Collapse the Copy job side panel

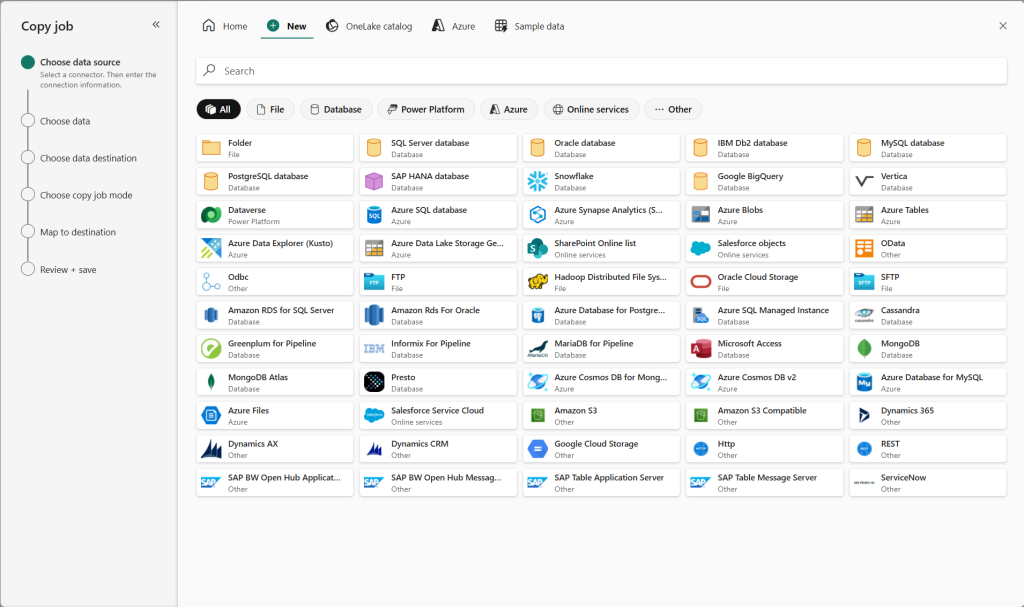(x=156, y=25)
